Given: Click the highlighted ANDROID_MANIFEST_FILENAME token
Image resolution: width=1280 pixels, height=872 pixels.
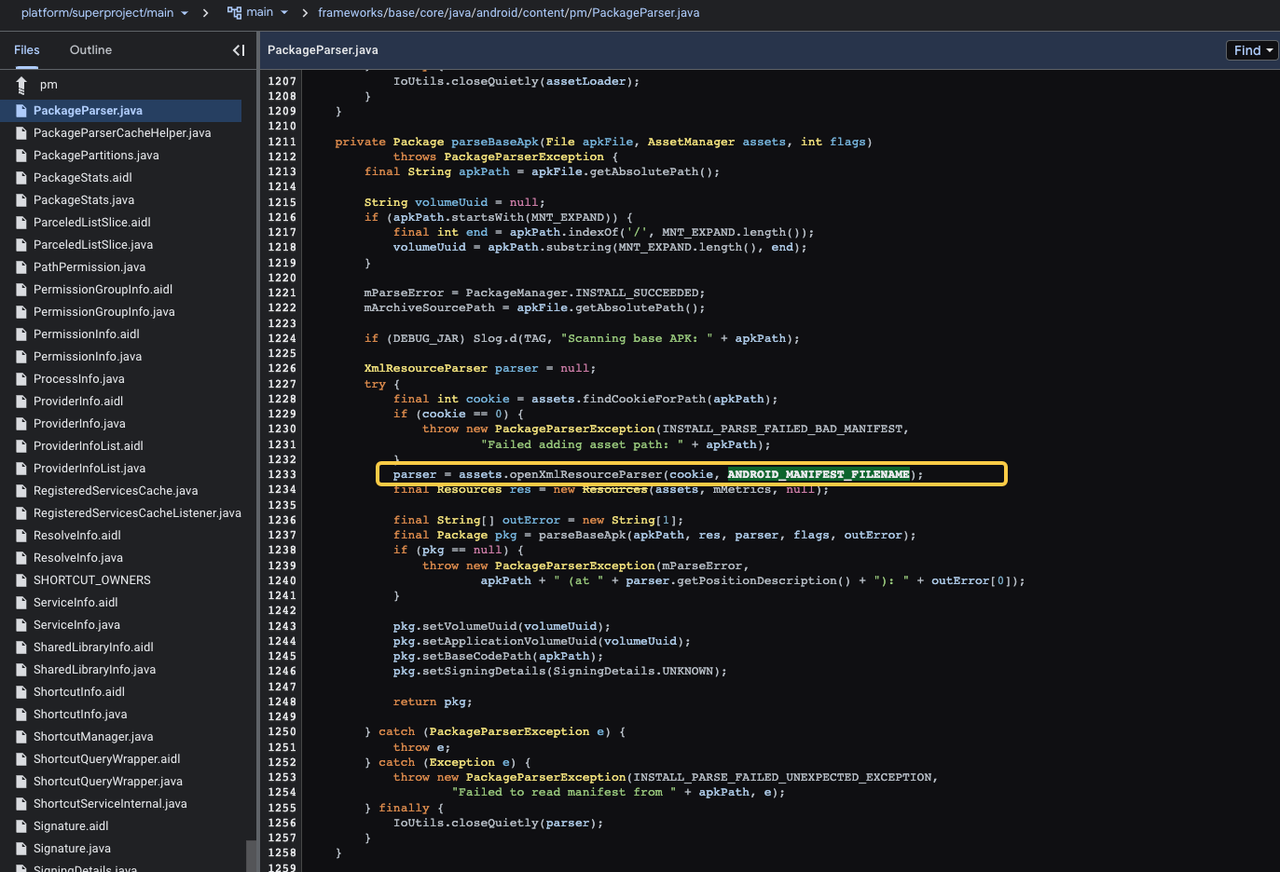Looking at the screenshot, I should (819, 474).
